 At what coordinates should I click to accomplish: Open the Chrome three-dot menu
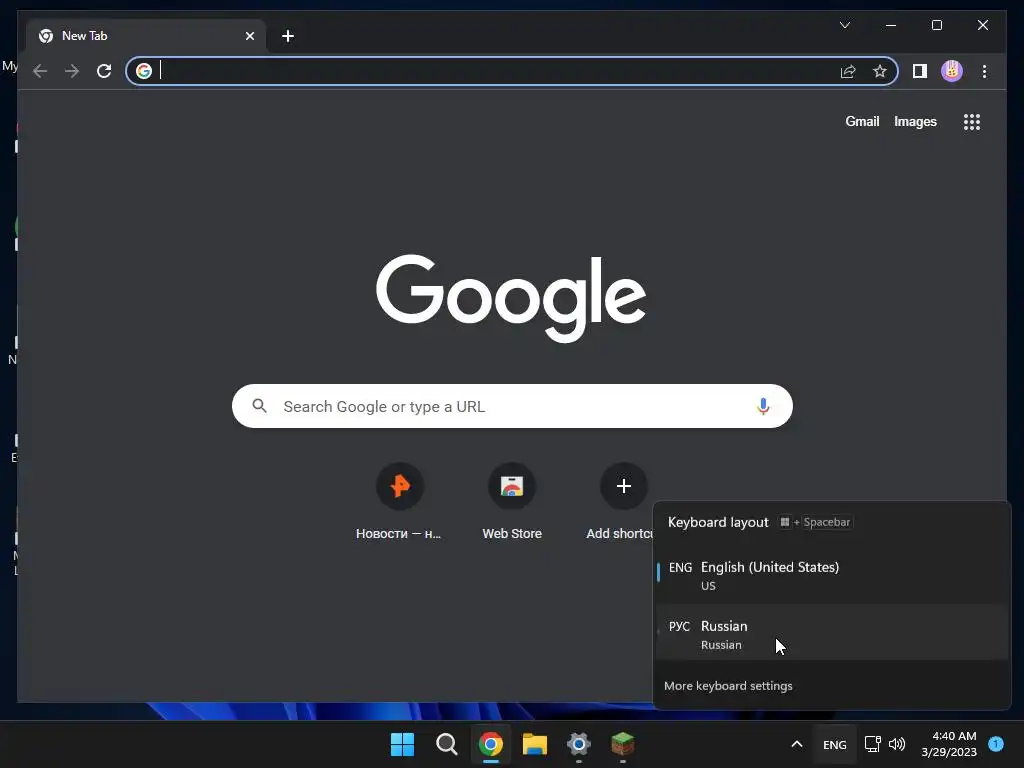[984, 71]
